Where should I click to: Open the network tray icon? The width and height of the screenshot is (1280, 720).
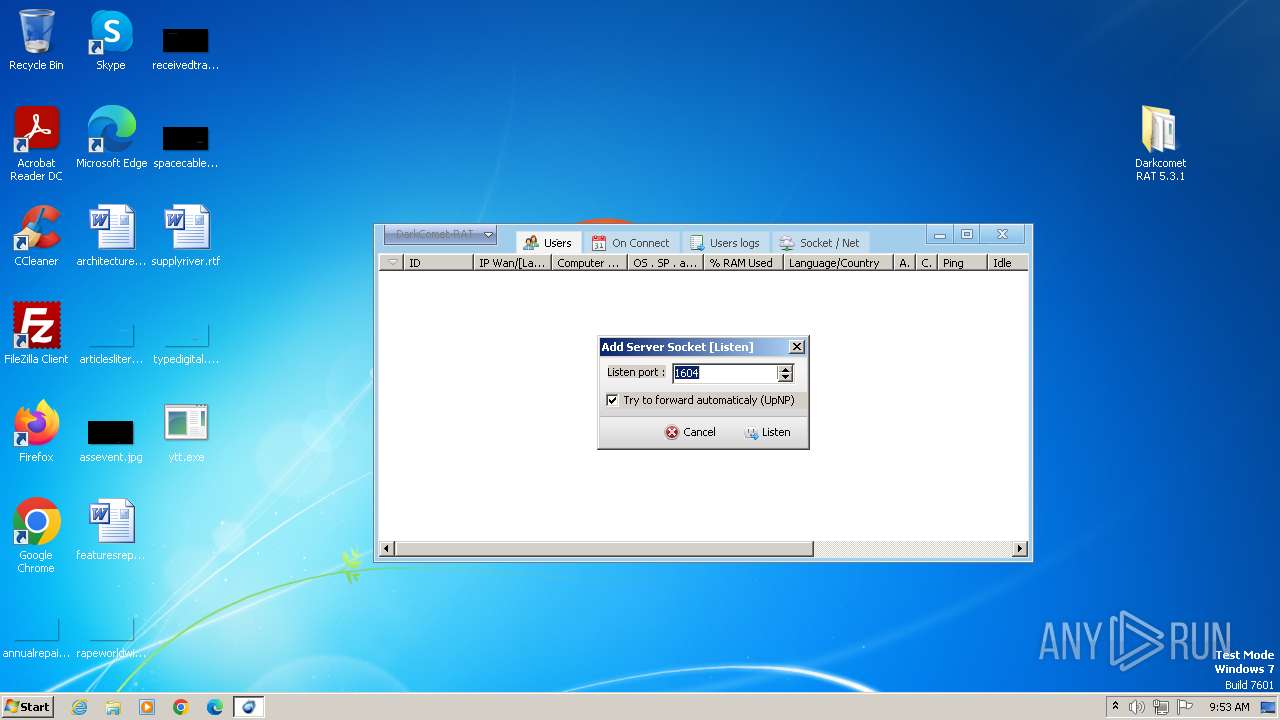(1161, 707)
